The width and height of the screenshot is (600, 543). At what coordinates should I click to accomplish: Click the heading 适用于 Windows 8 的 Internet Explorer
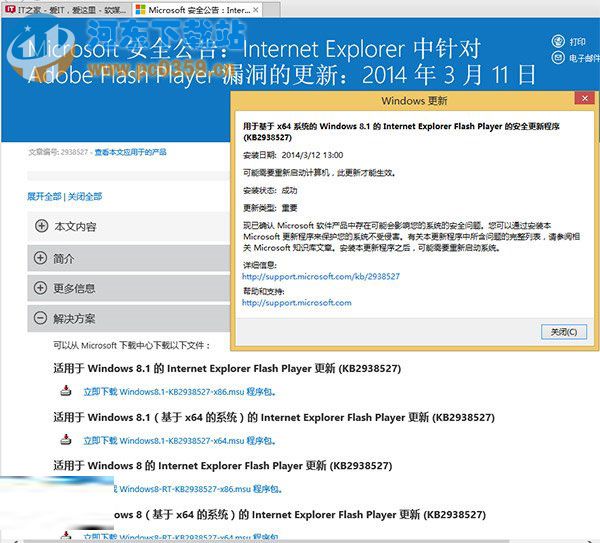(x=223, y=466)
